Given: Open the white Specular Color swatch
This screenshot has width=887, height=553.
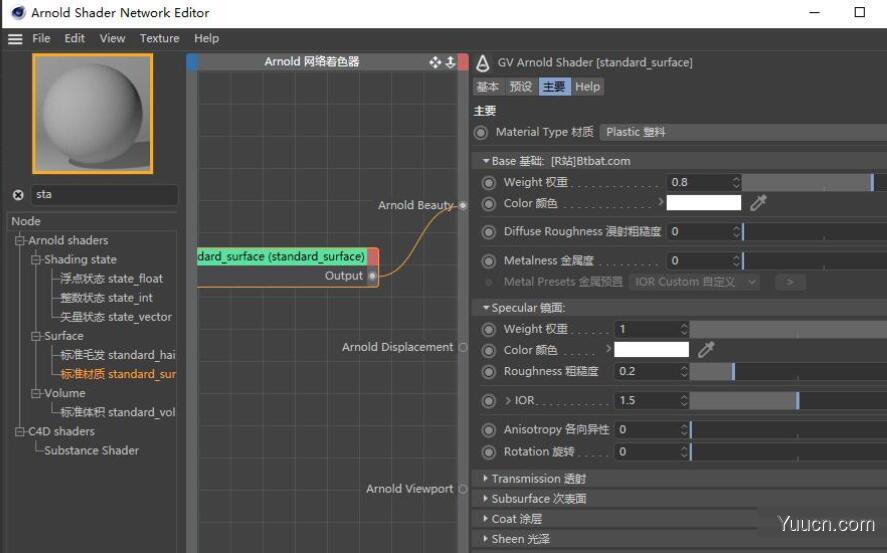Looking at the screenshot, I should (x=651, y=349).
